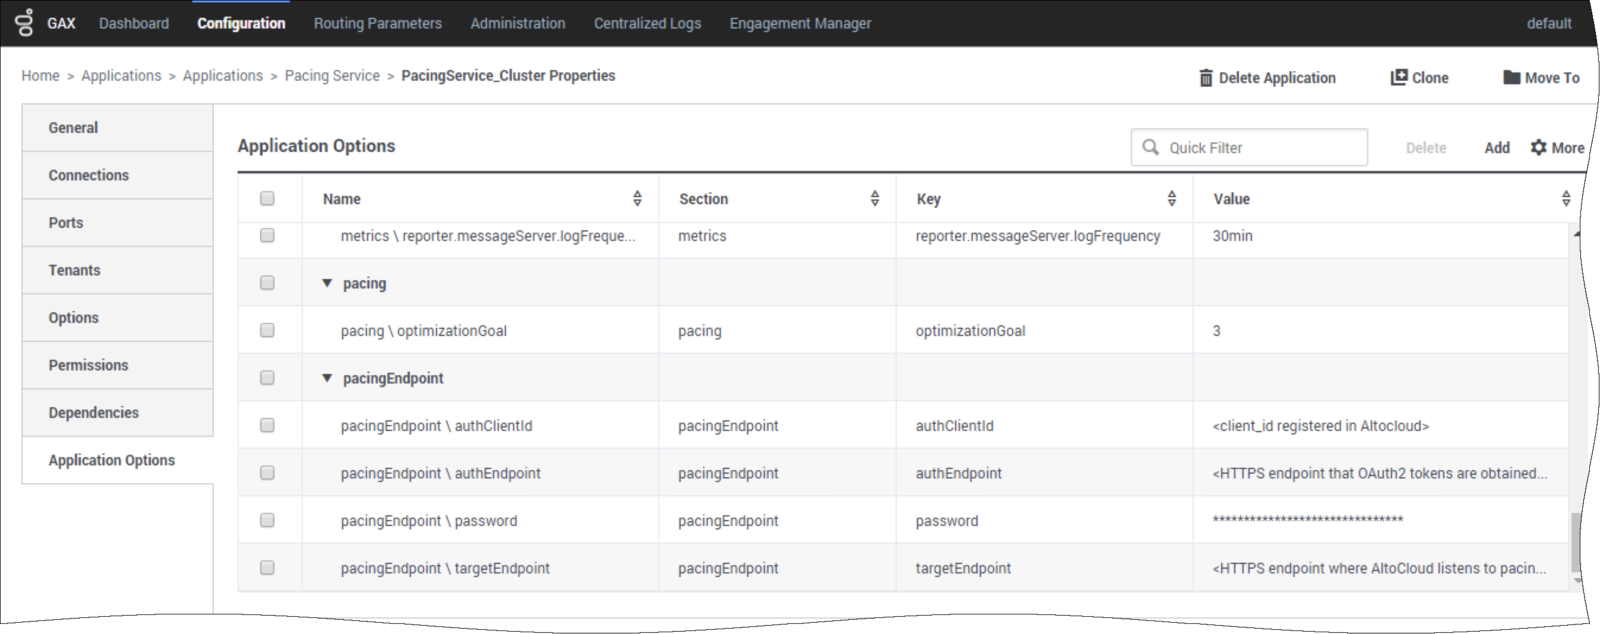The image size is (1600, 634).
Task: Collapse the pacingEndpoint section group
Action: (327, 378)
